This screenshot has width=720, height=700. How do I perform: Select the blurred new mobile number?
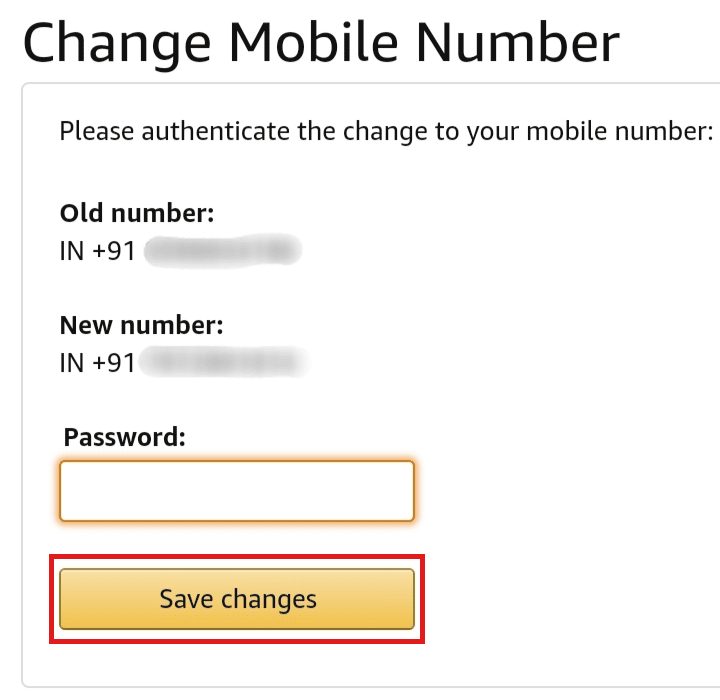click(x=224, y=362)
